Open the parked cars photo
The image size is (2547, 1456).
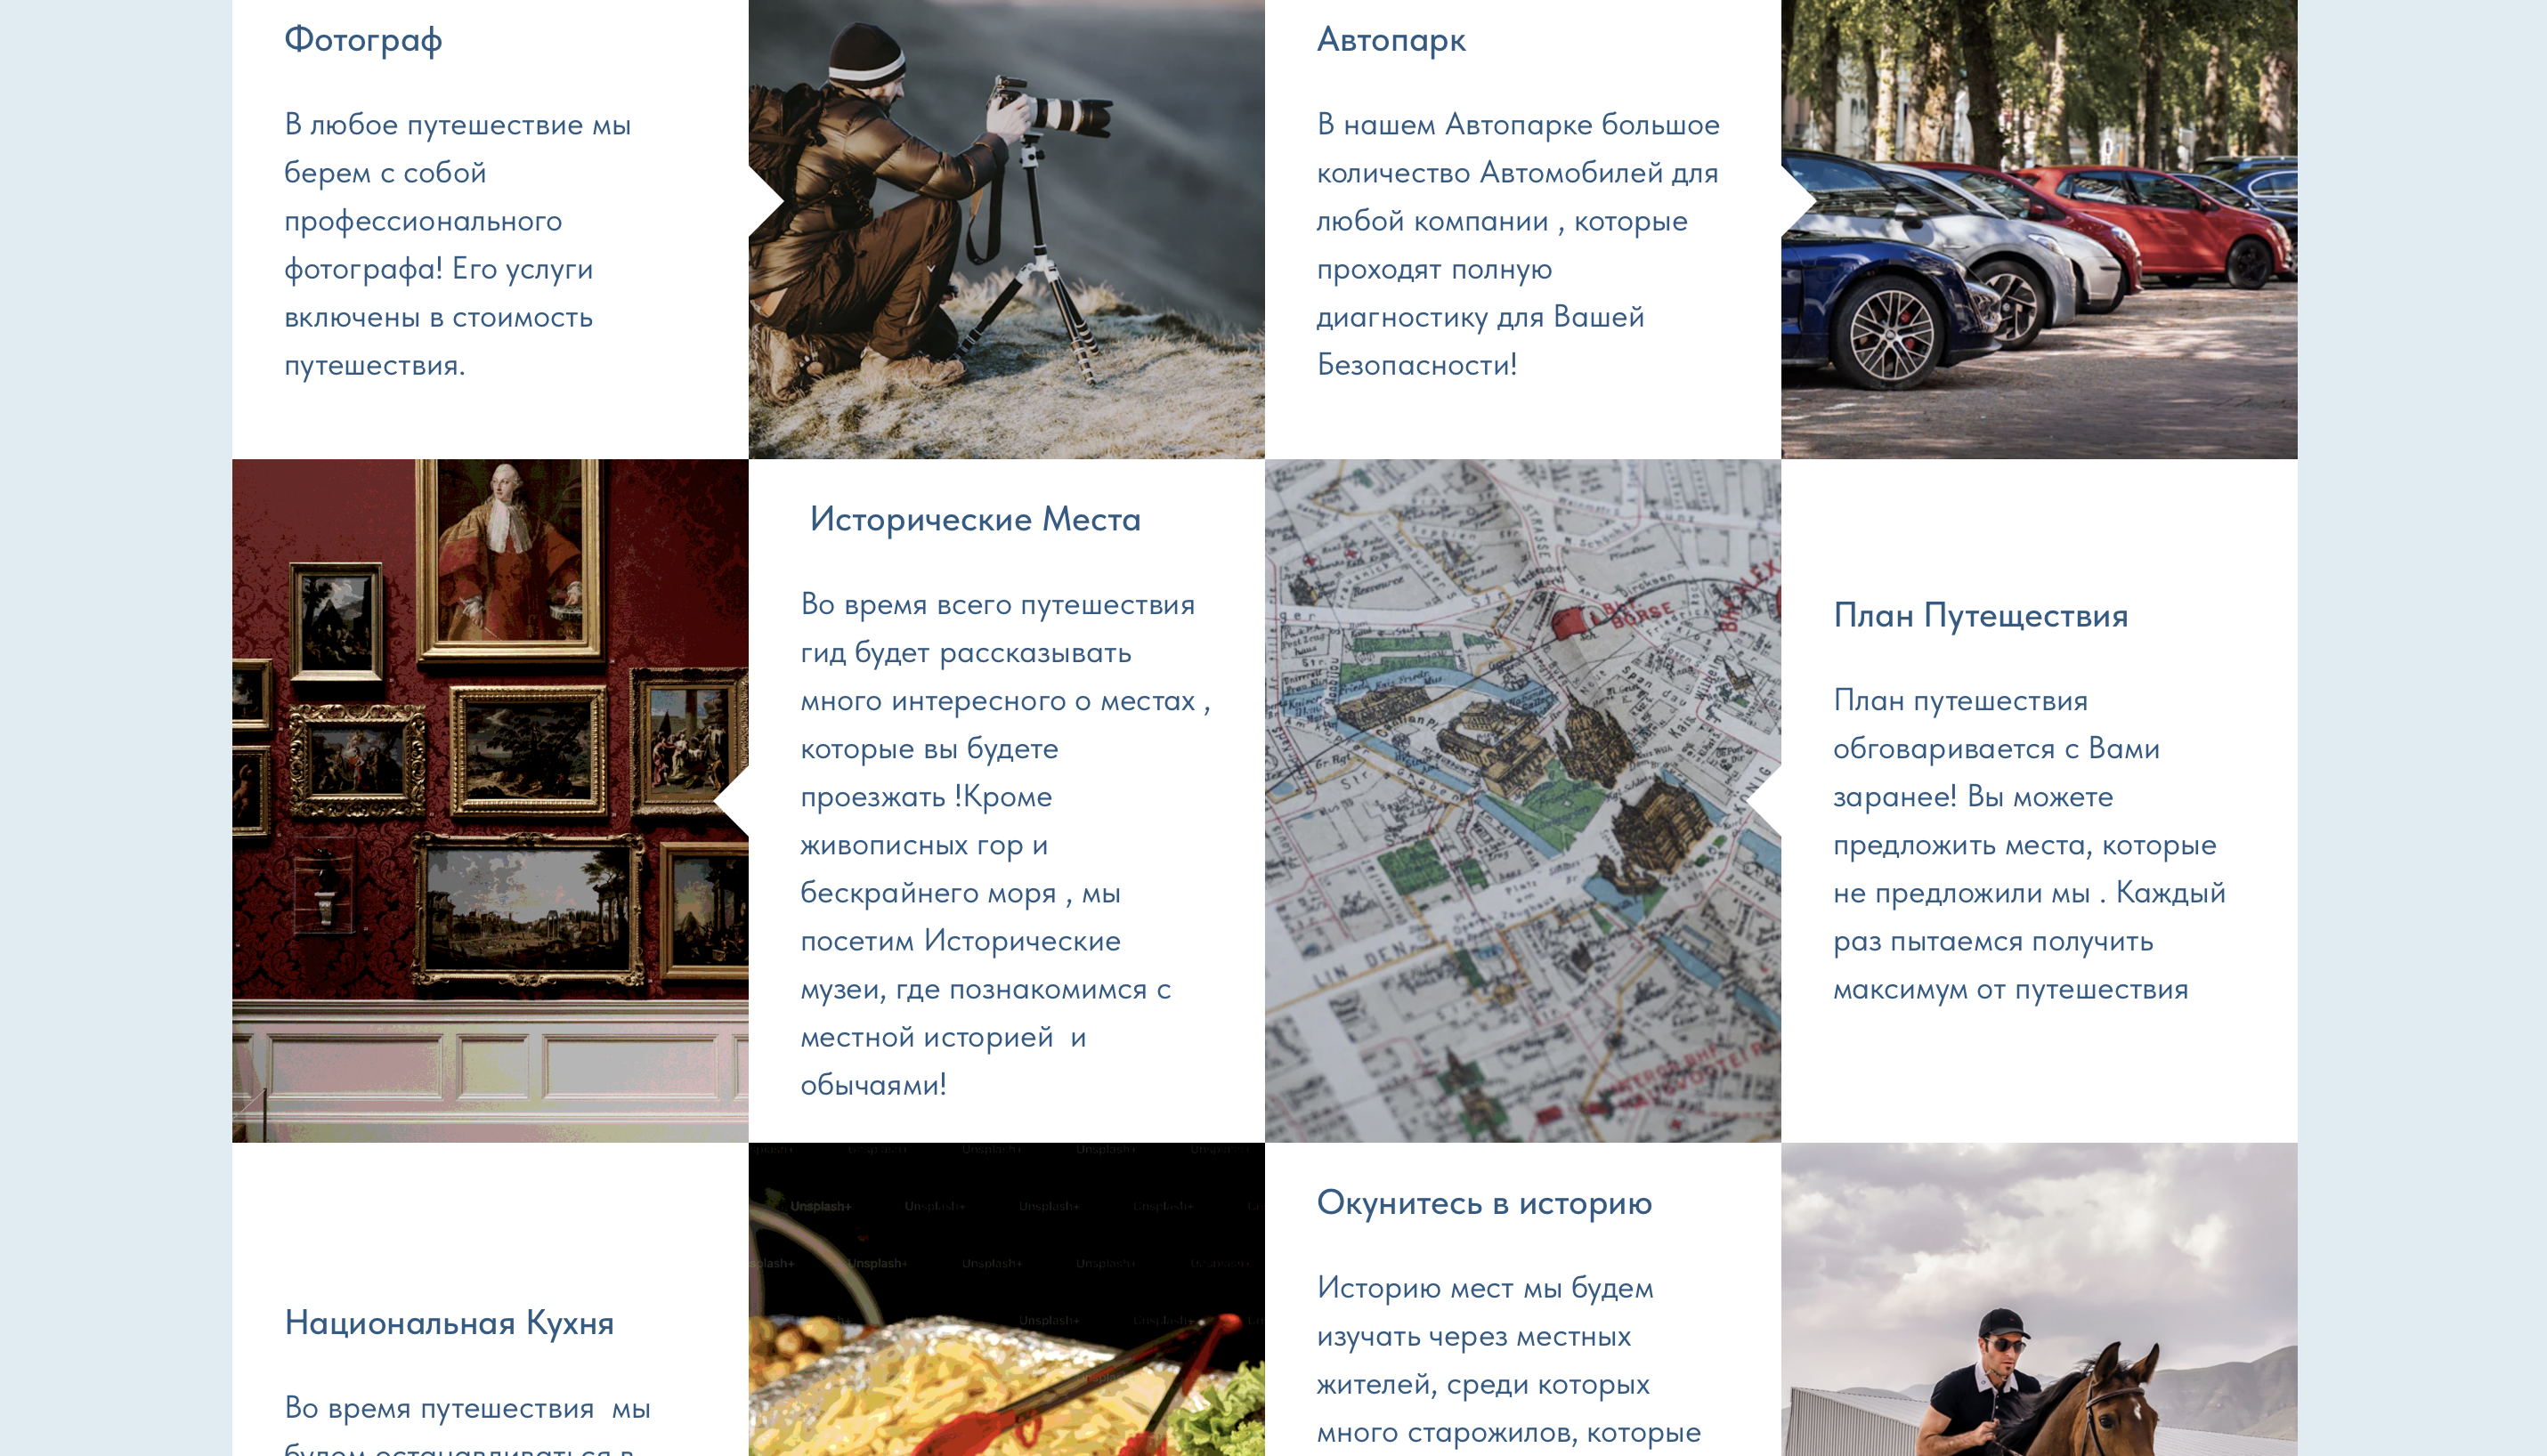[2038, 228]
